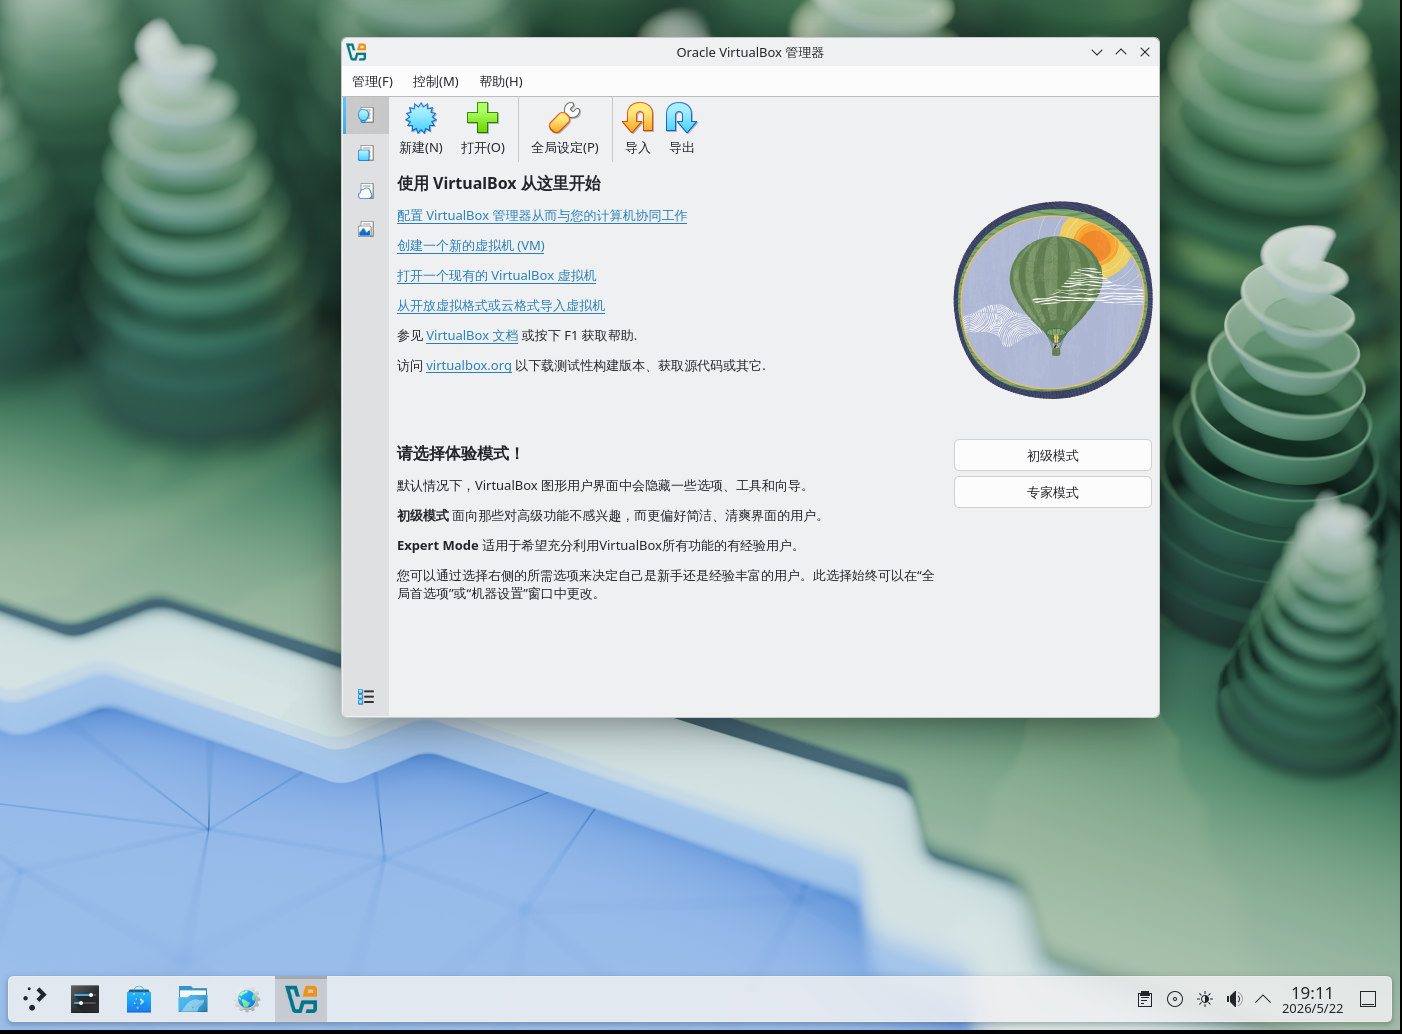Follow link 创建一个新的虚拟机 (VM)
1402x1034 pixels.
coord(471,246)
